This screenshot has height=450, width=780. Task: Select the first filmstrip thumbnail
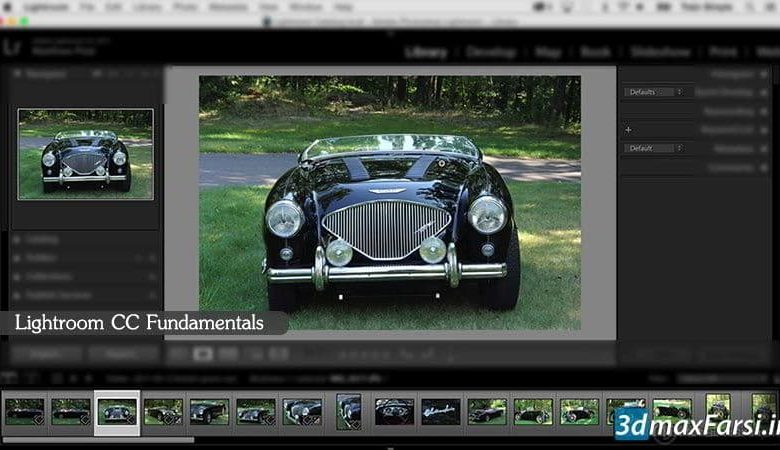coord(24,412)
